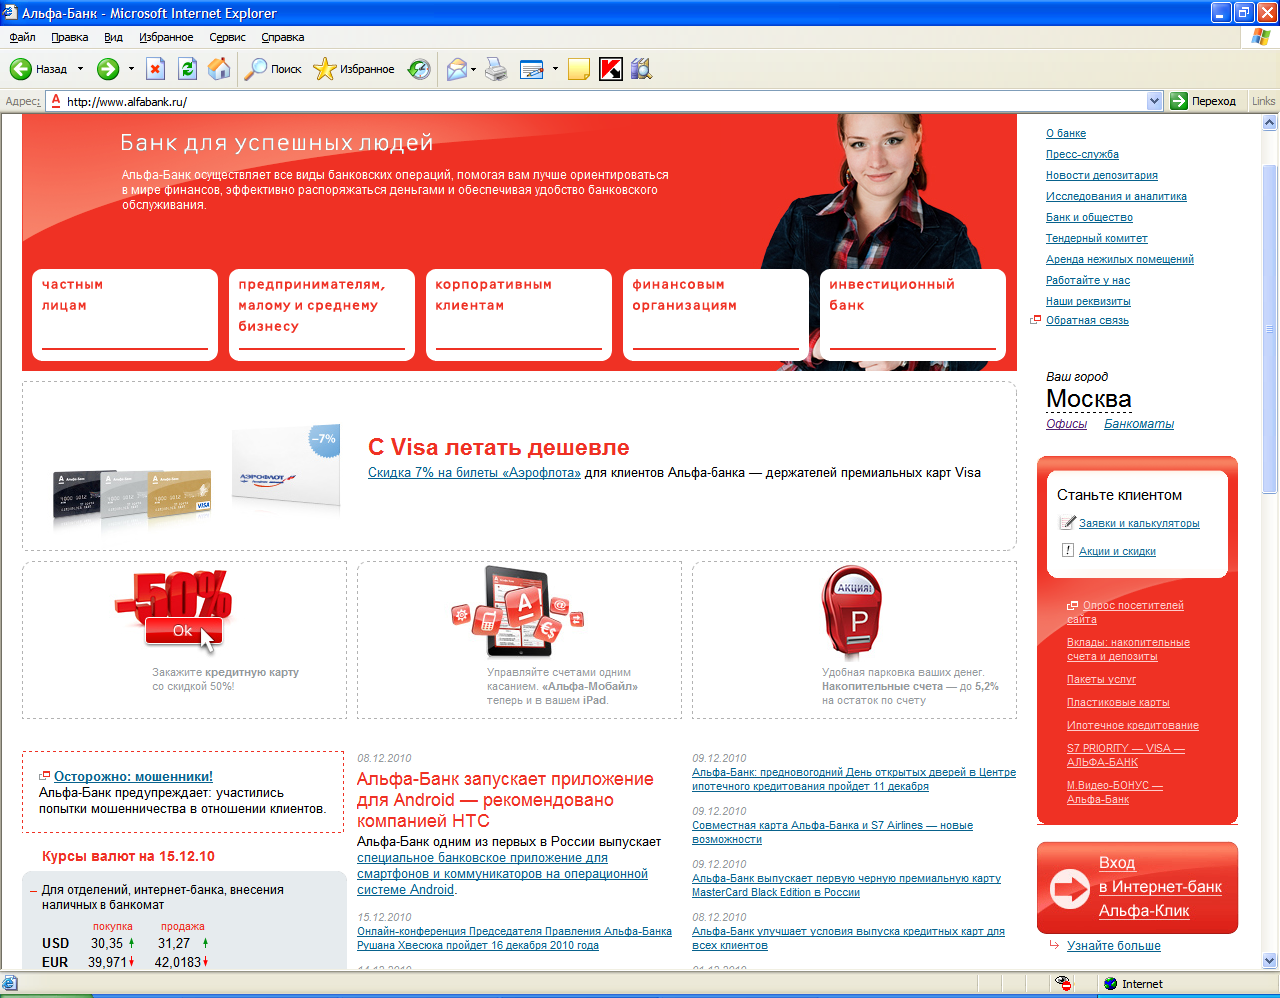Open the Forward button history dropdown arrow
1280x998 pixels.
130,69
